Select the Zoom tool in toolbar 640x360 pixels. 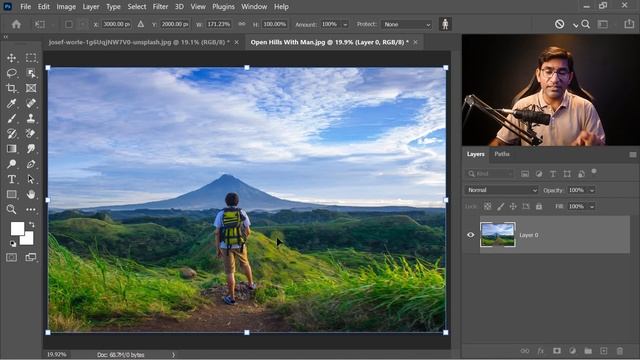pyautogui.click(x=11, y=209)
